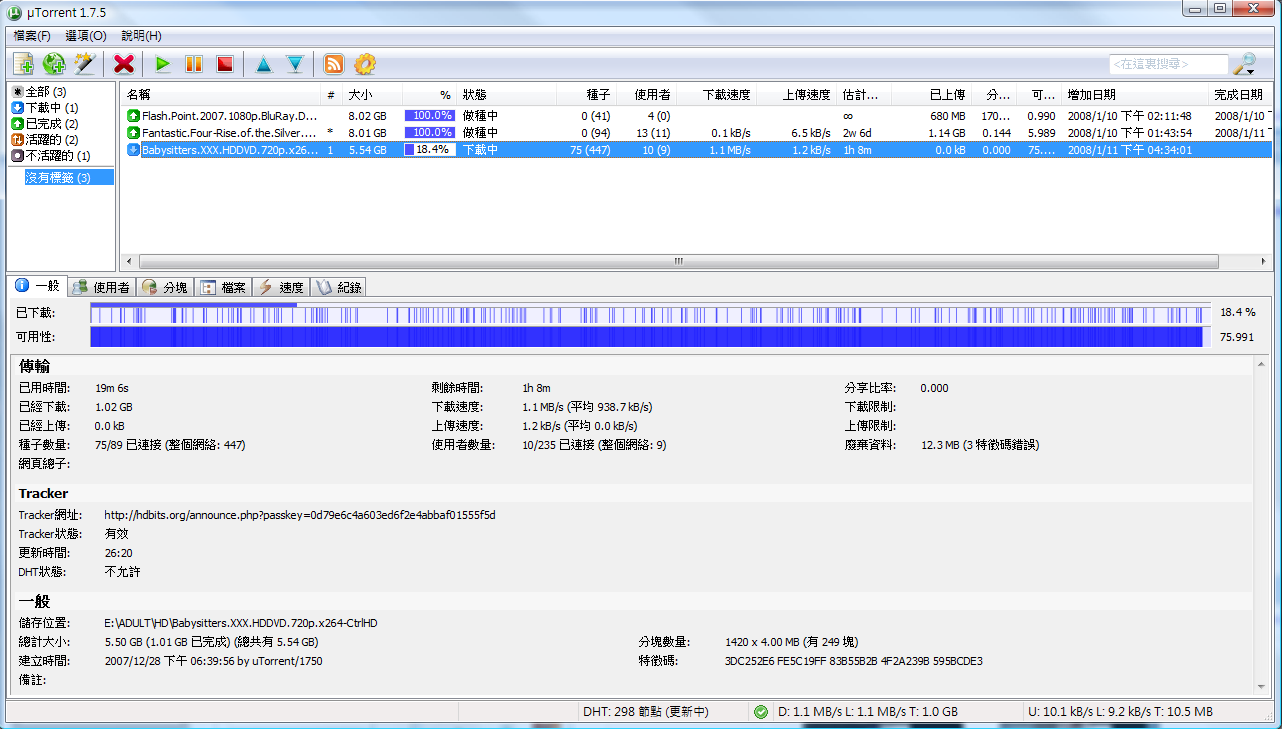This screenshot has height=729, width=1282.
Task: Click the 已下載 pieces progress bar
Action: pos(650,313)
